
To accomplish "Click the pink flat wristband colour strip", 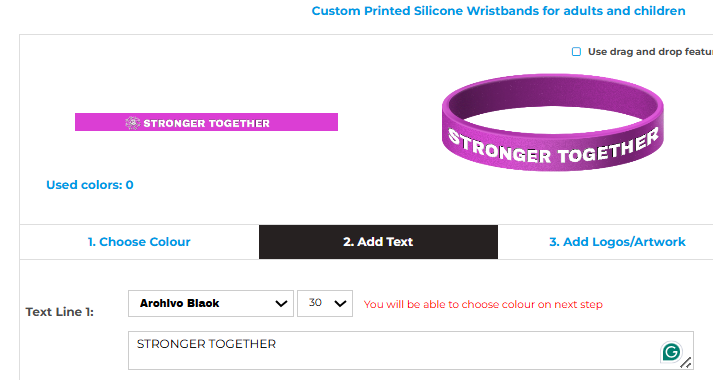I will pos(206,122).
